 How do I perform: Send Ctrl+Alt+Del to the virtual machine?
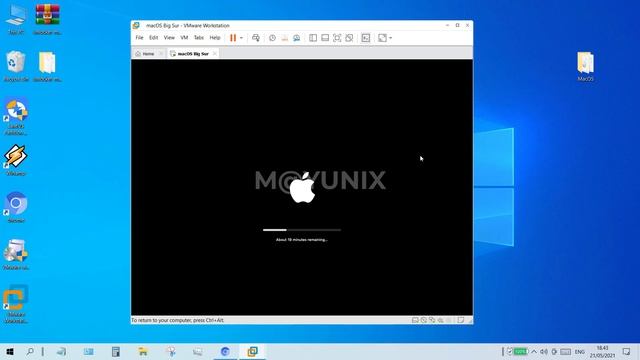[x=256, y=38]
